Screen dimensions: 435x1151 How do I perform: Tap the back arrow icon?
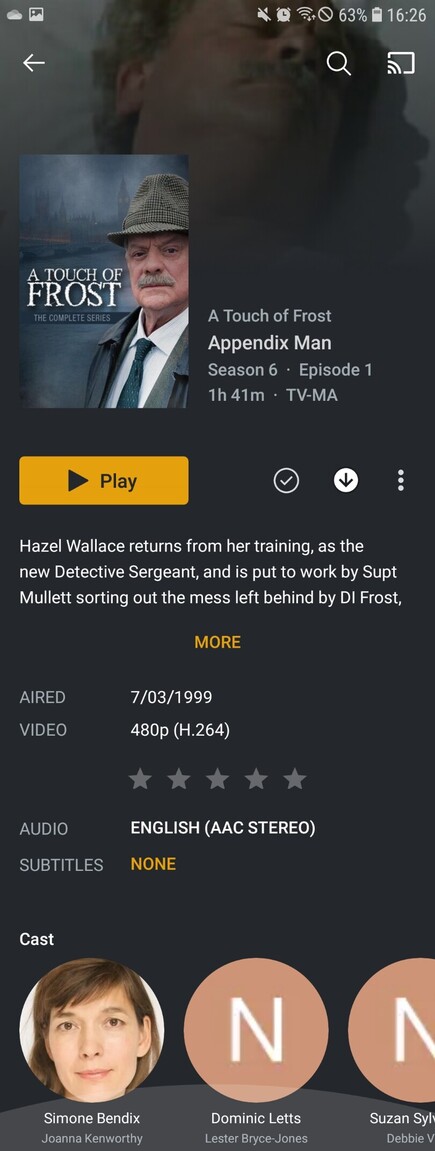(x=34, y=64)
